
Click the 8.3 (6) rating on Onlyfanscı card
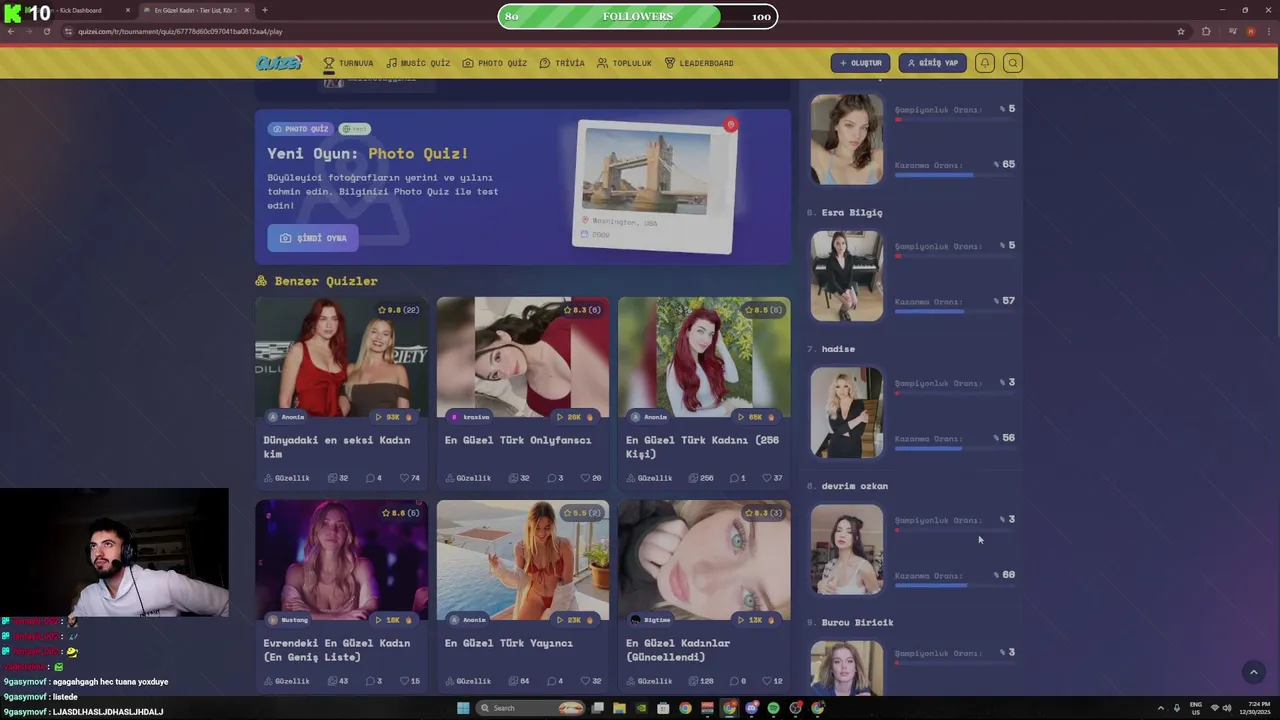583,310
